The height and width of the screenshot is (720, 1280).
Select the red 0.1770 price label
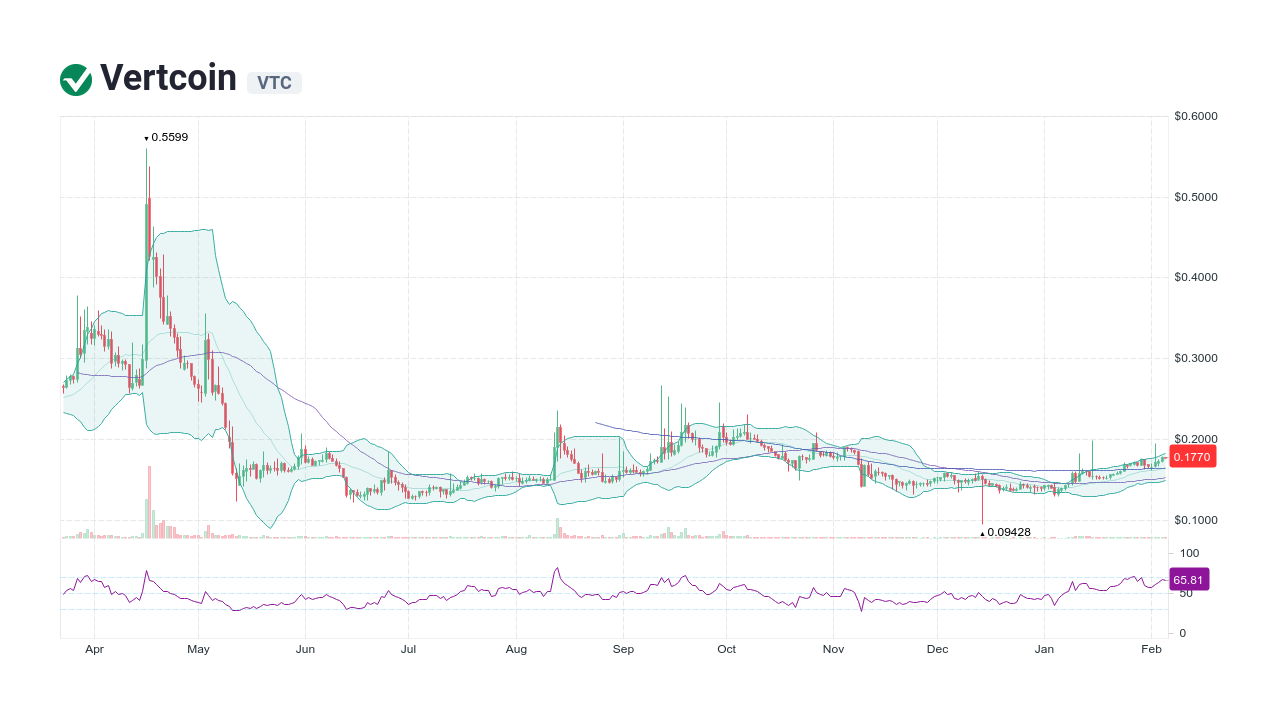(1192, 457)
